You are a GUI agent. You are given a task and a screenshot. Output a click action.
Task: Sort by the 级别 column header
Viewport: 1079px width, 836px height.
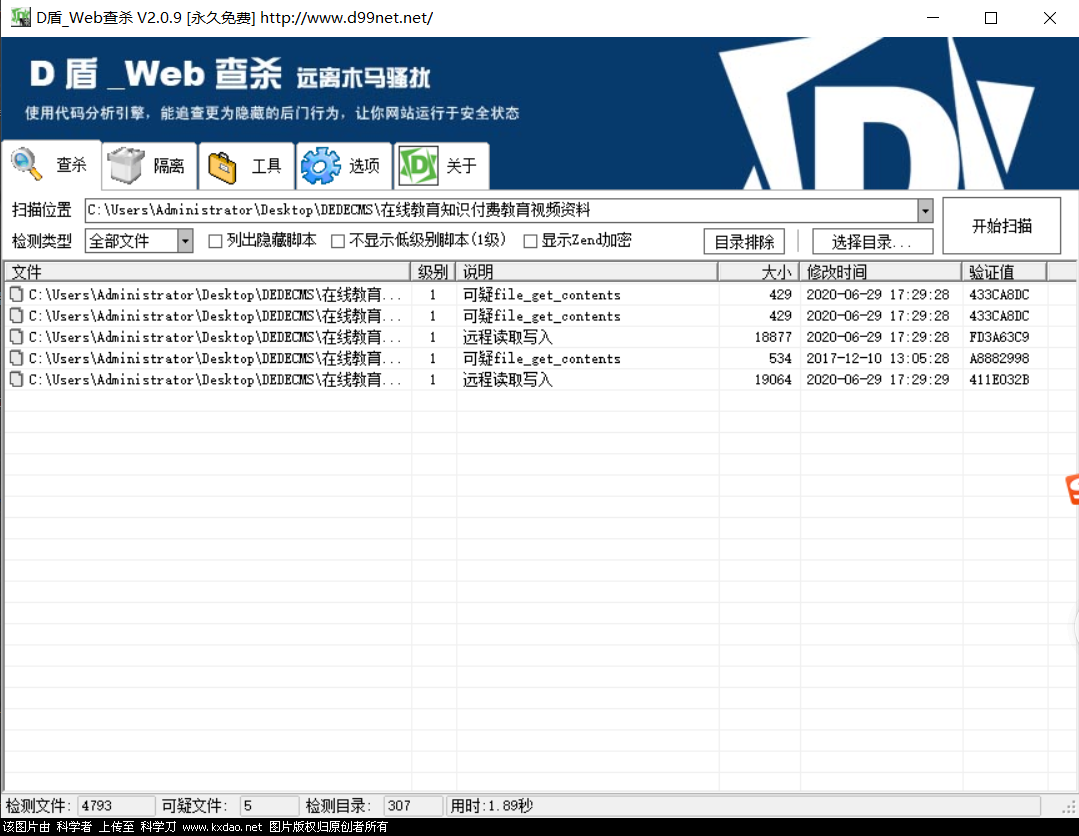tap(433, 272)
